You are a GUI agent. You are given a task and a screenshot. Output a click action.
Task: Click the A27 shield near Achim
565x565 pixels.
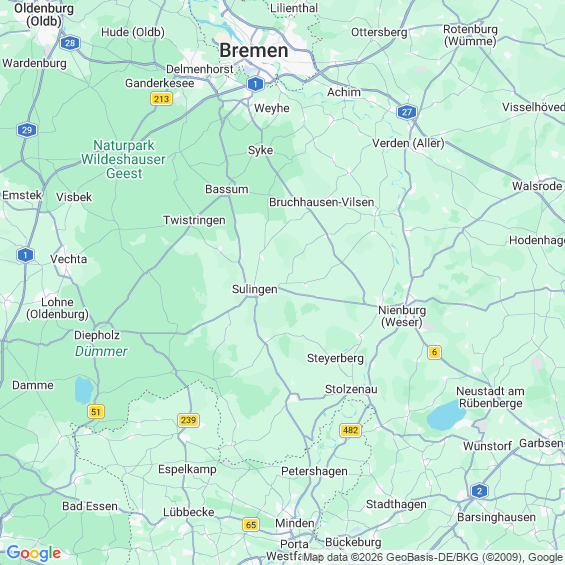pyautogui.click(x=407, y=112)
